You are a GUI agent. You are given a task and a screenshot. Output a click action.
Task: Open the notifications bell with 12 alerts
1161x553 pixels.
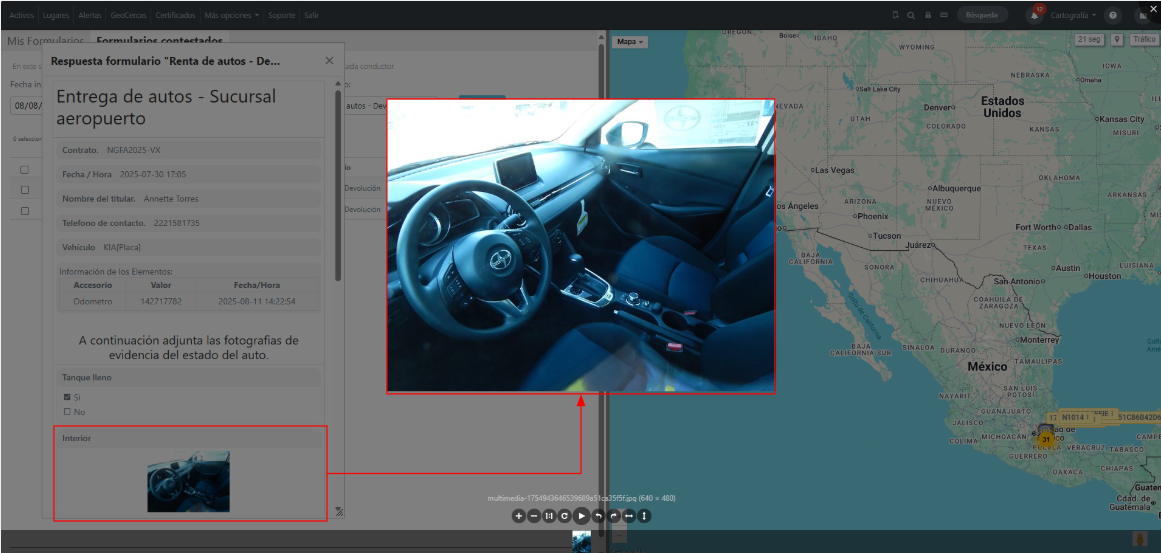pos(1035,15)
